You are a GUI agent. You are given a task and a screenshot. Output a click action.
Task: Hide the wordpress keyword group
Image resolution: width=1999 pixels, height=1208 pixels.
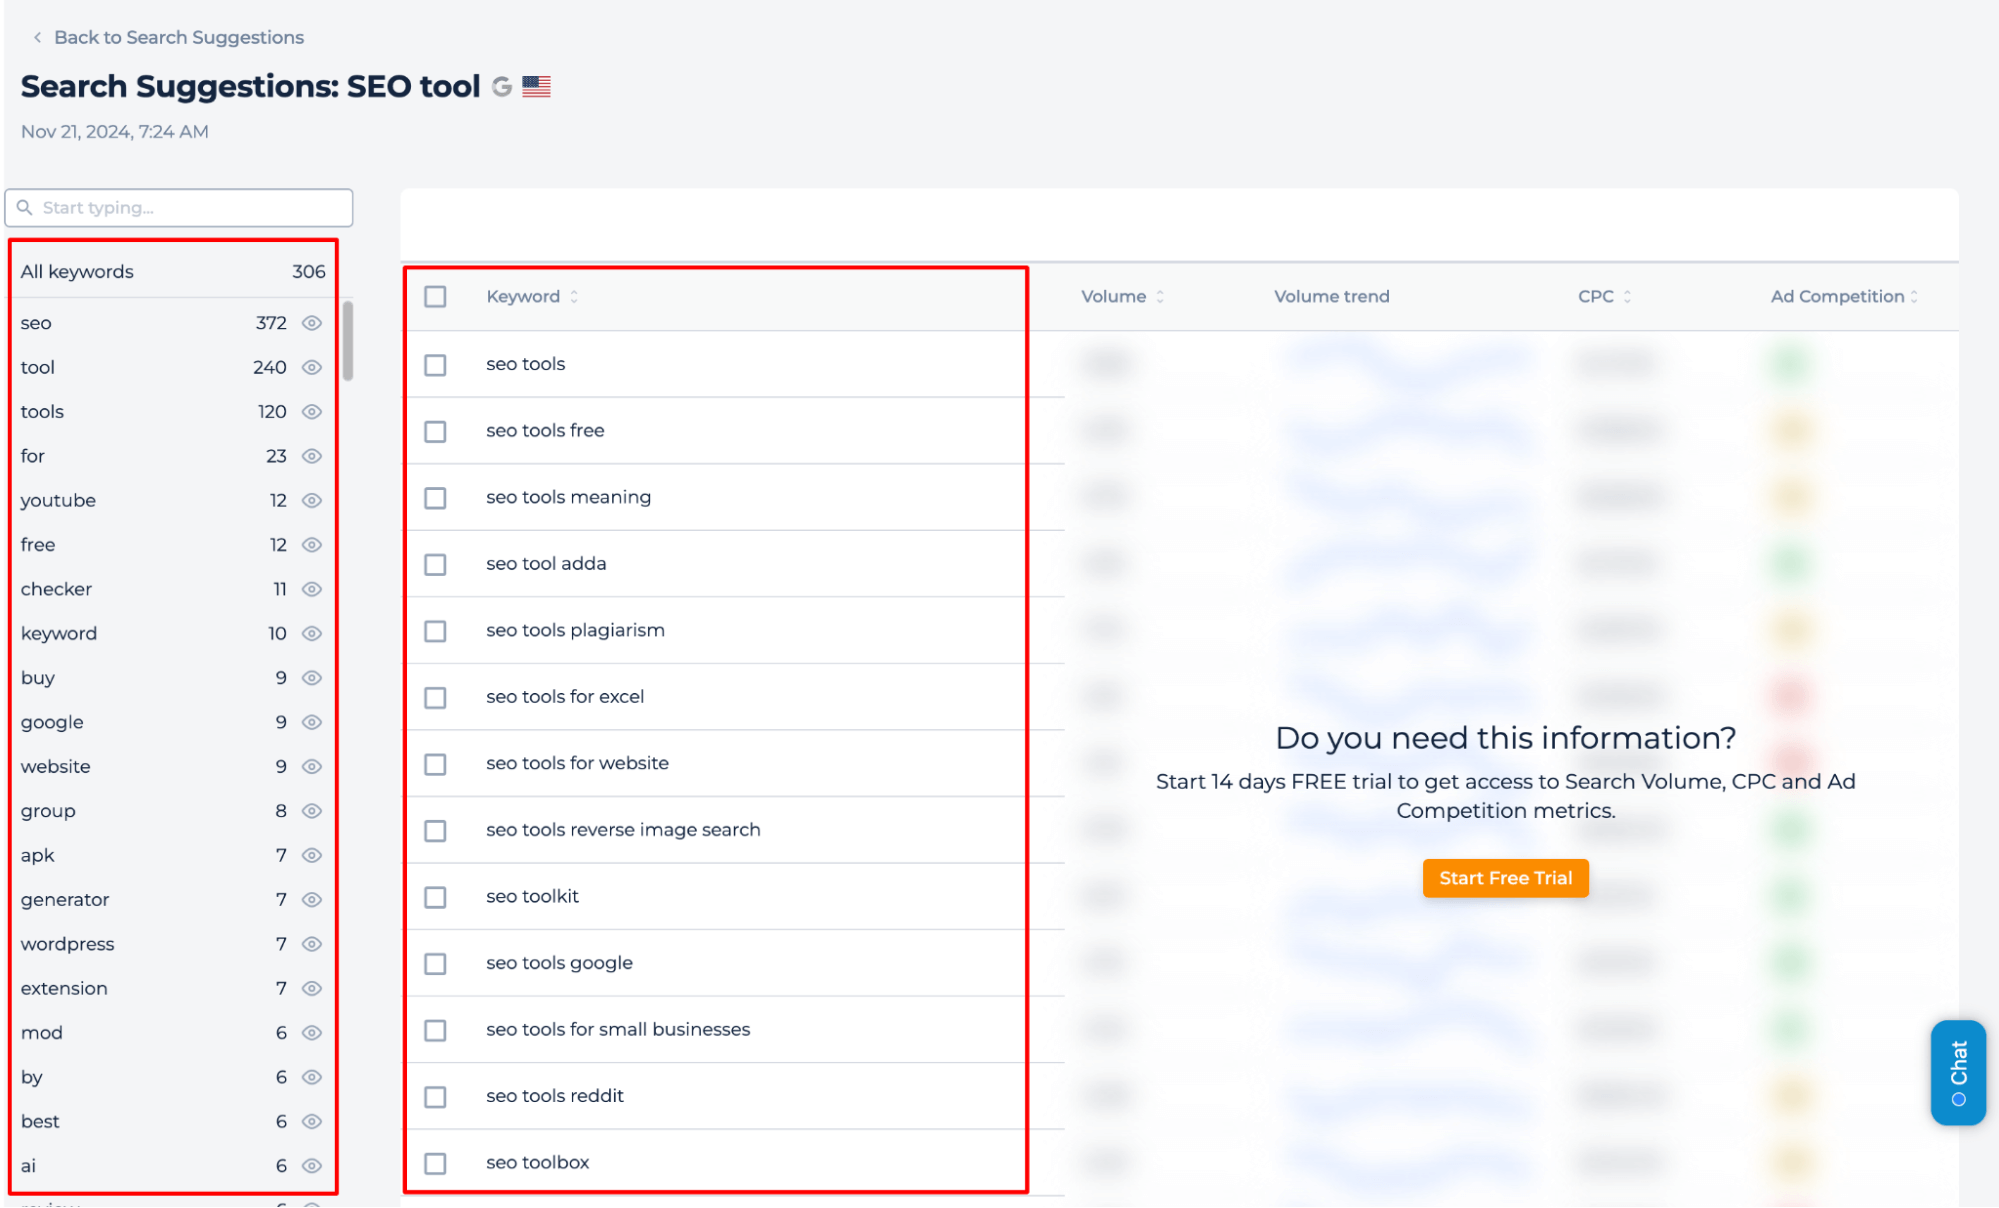(312, 944)
